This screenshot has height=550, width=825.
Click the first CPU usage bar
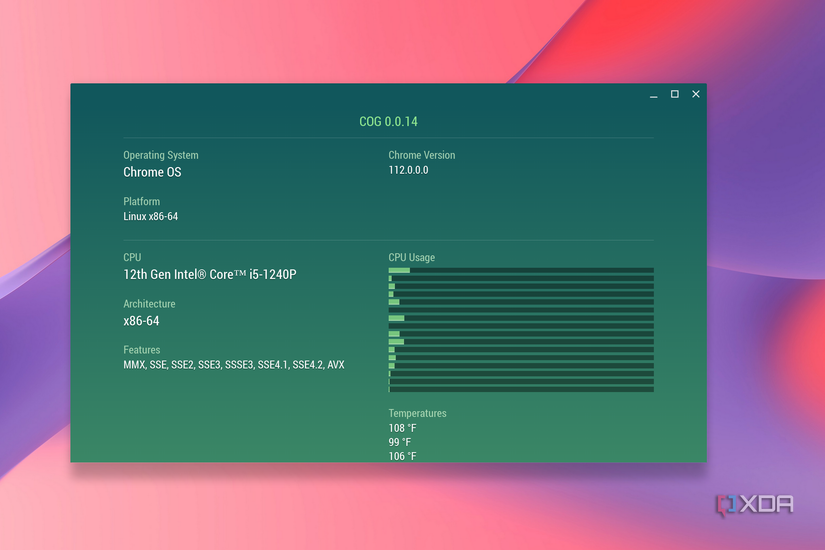click(x=521, y=271)
